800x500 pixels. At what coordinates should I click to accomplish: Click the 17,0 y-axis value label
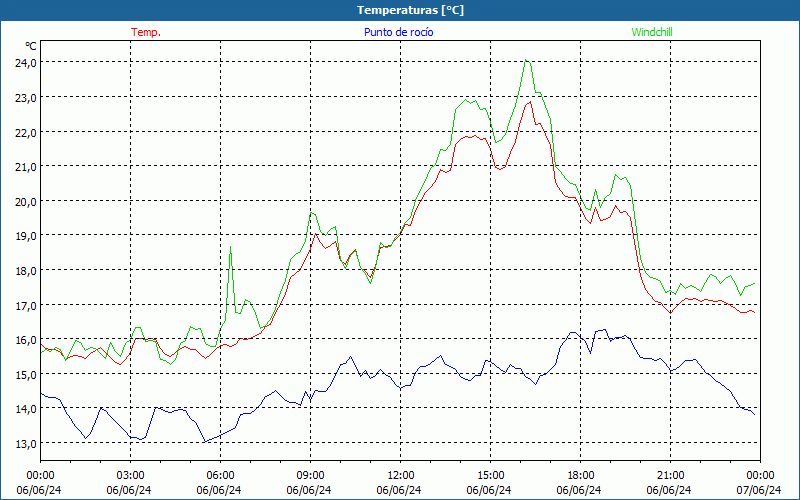tap(25, 305)
